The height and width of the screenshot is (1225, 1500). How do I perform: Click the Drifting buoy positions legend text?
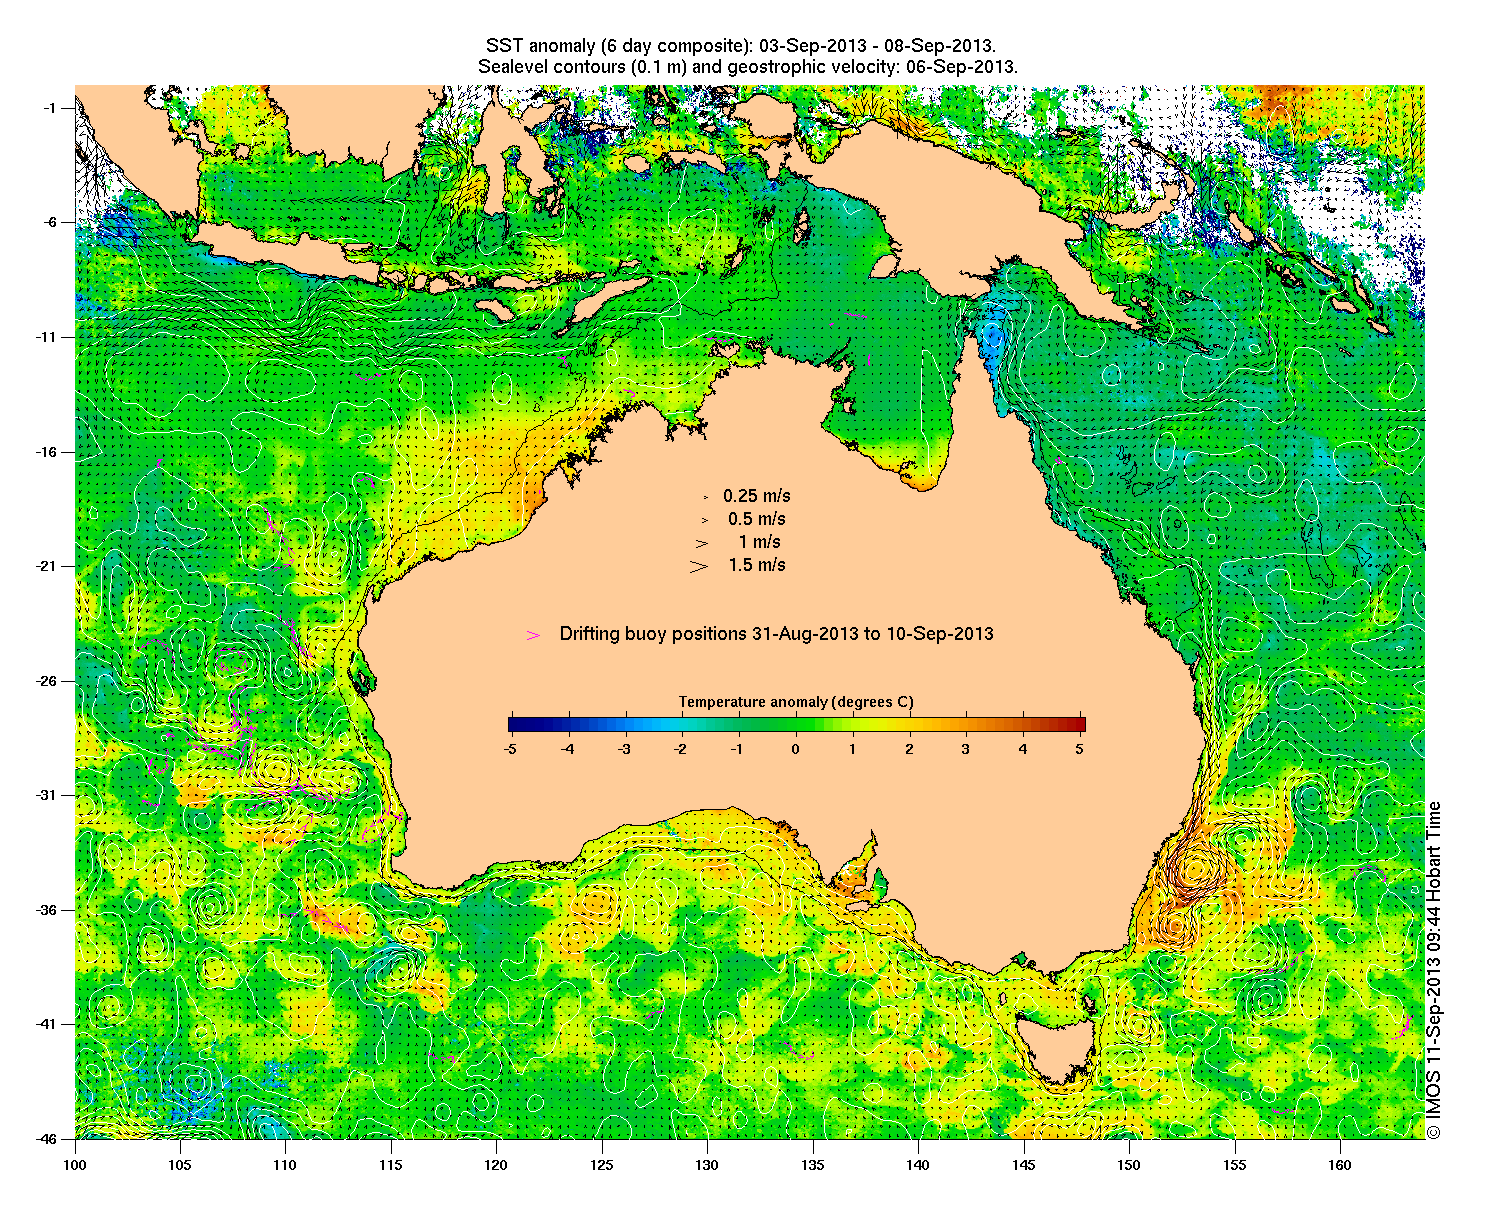point(777,634)
